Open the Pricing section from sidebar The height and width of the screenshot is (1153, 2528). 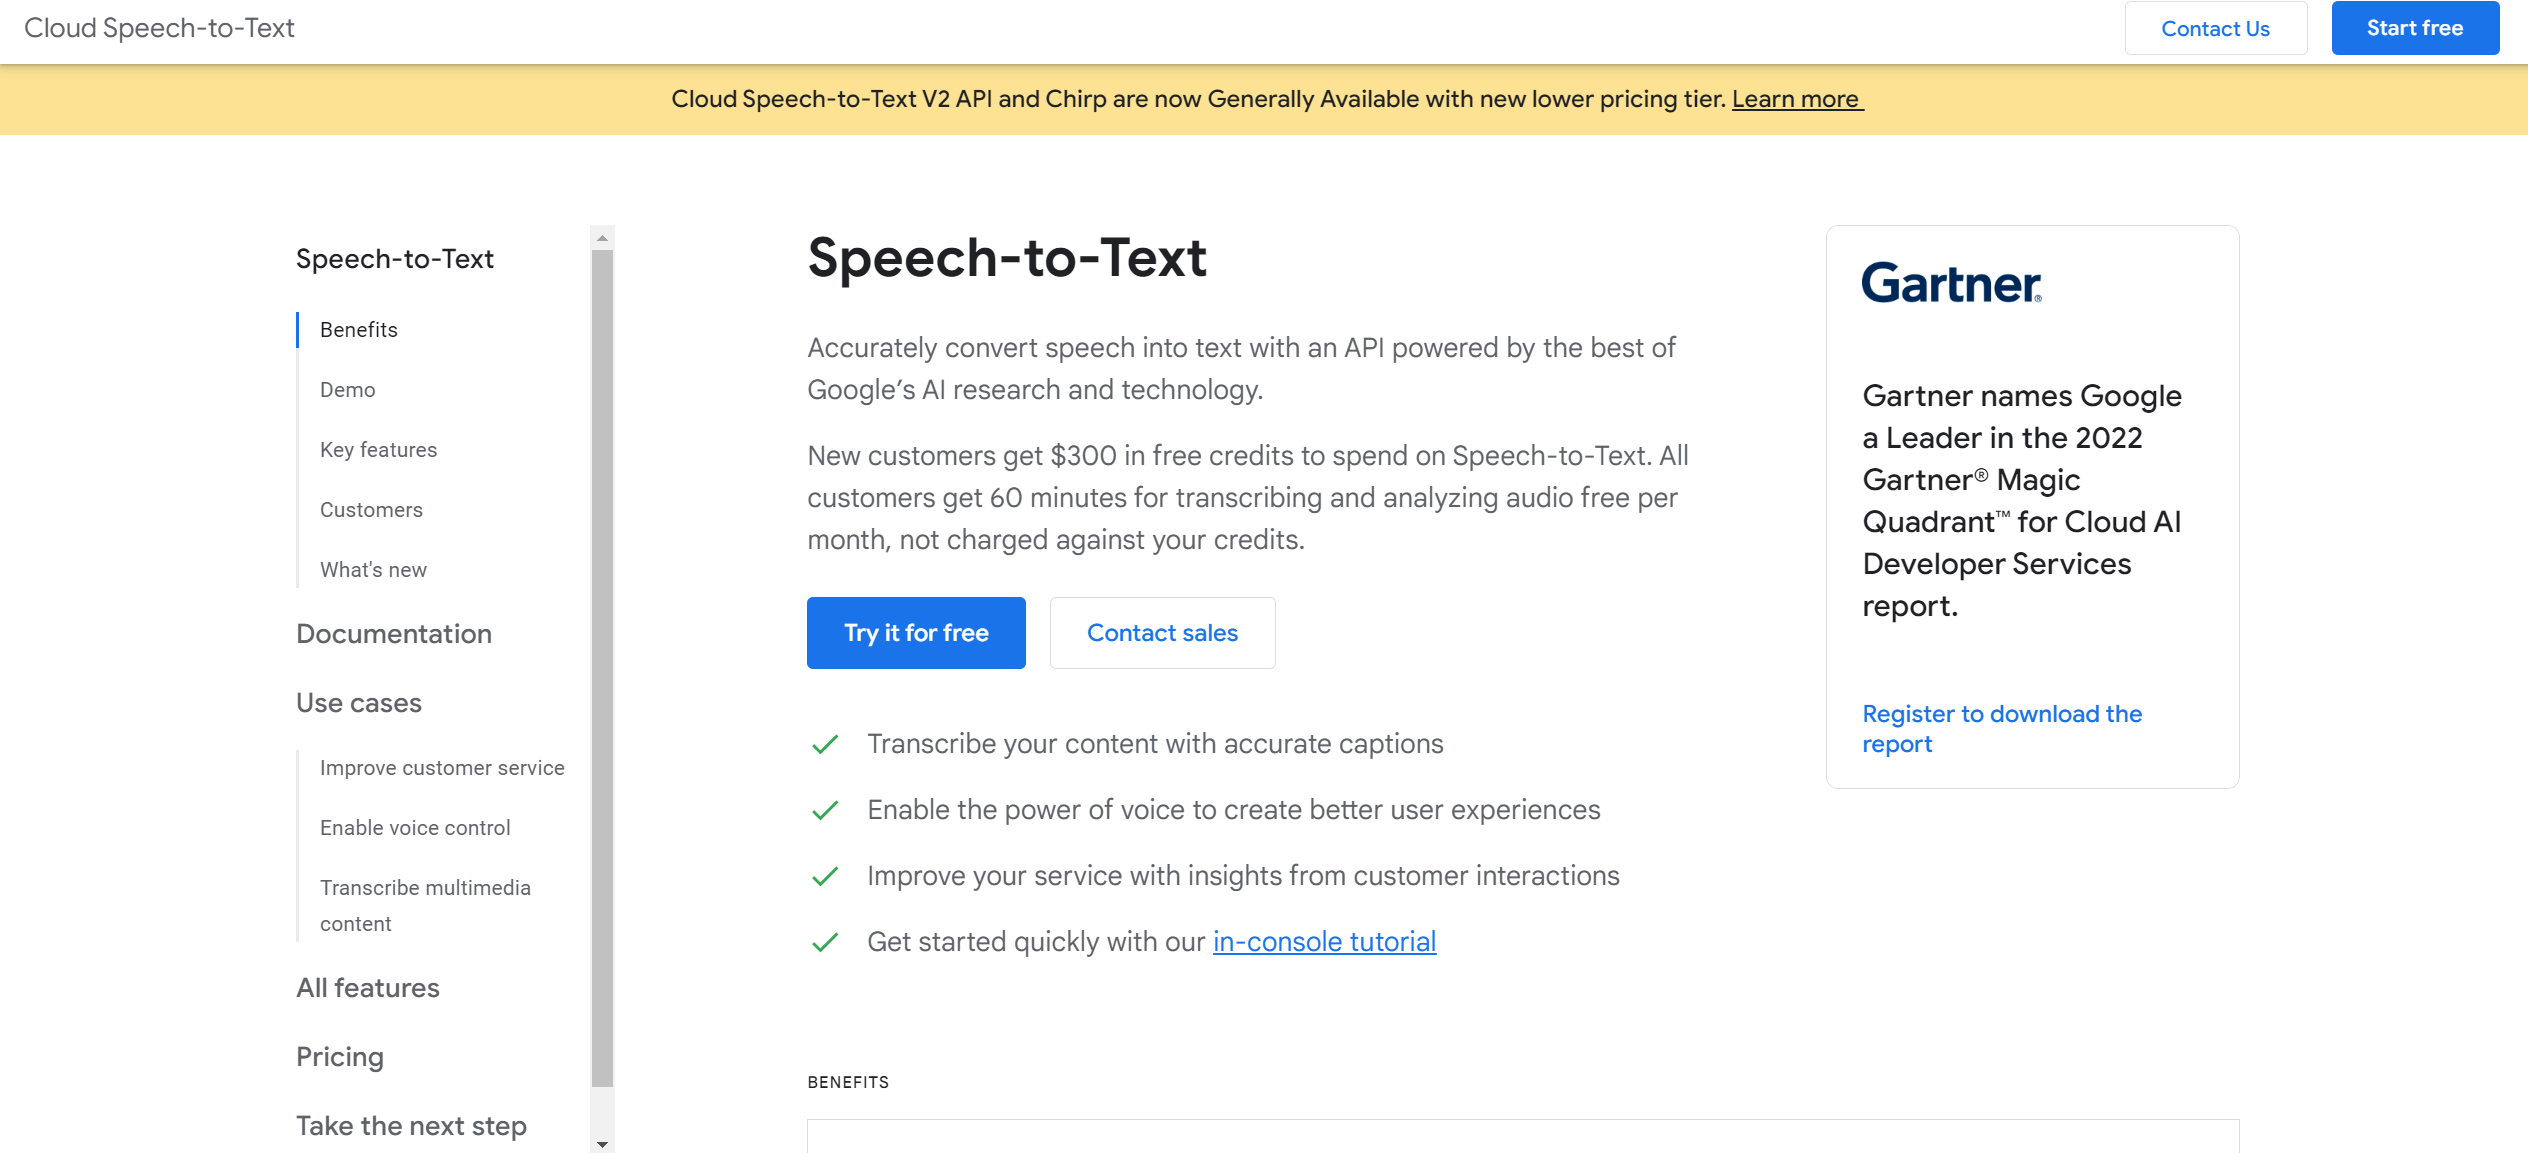click(339, 1057)
